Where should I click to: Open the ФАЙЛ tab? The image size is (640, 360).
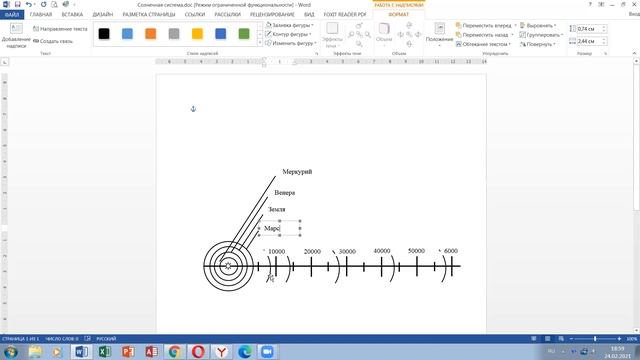tap(12, 15)
